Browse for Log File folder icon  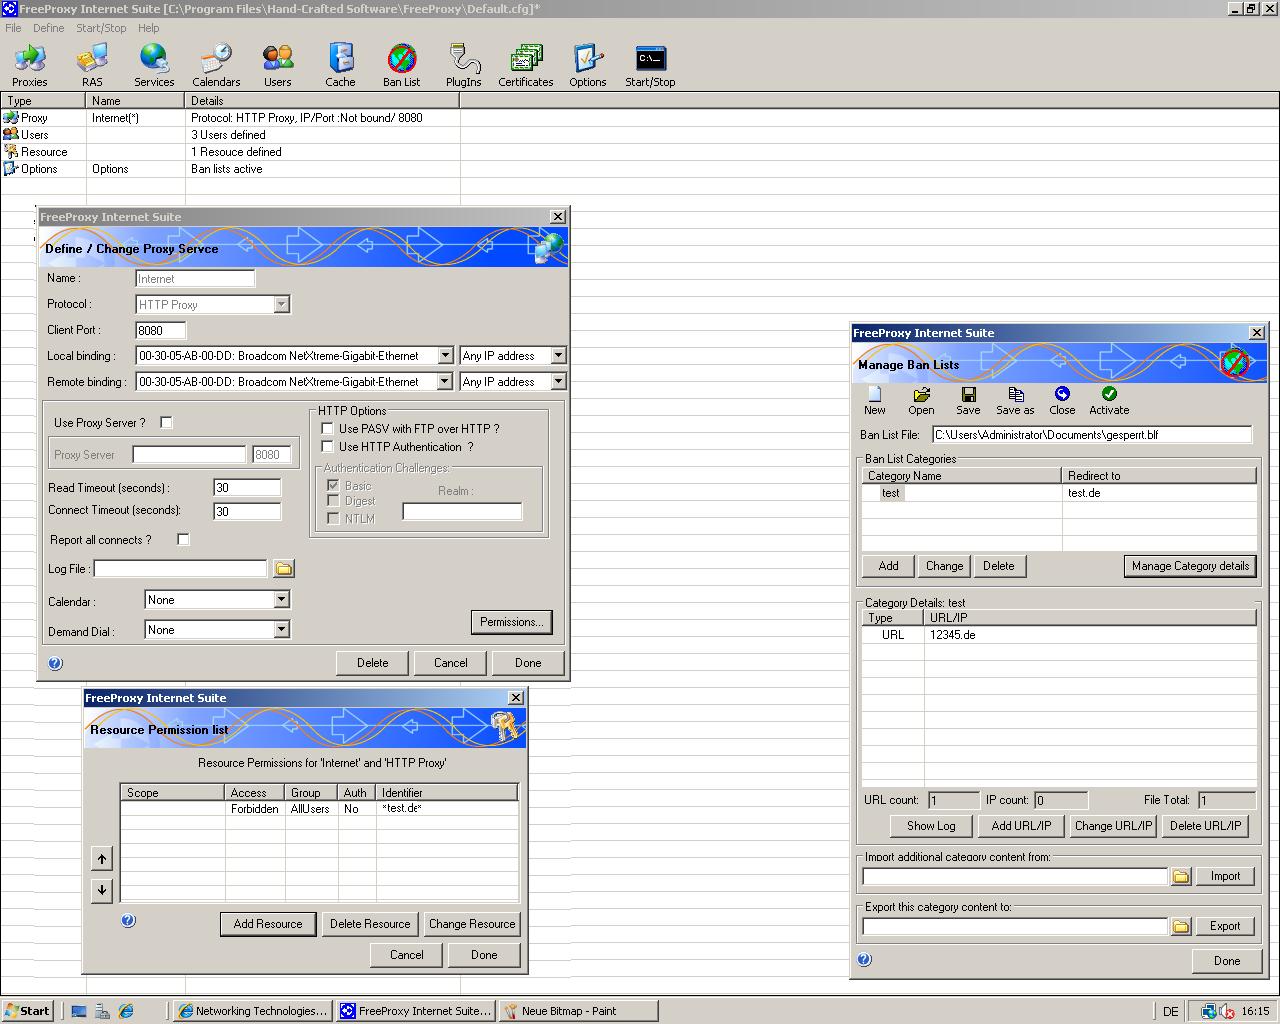coord(284,569)
